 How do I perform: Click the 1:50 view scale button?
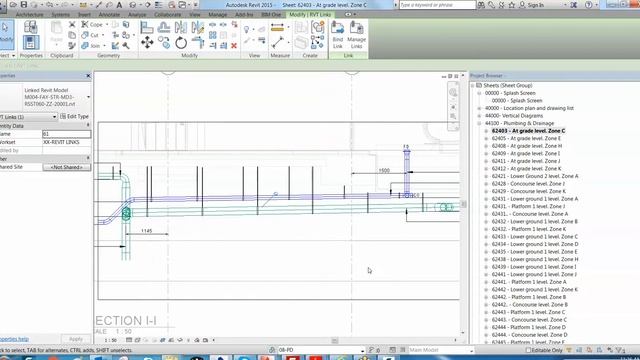click(x=110, y=340)
